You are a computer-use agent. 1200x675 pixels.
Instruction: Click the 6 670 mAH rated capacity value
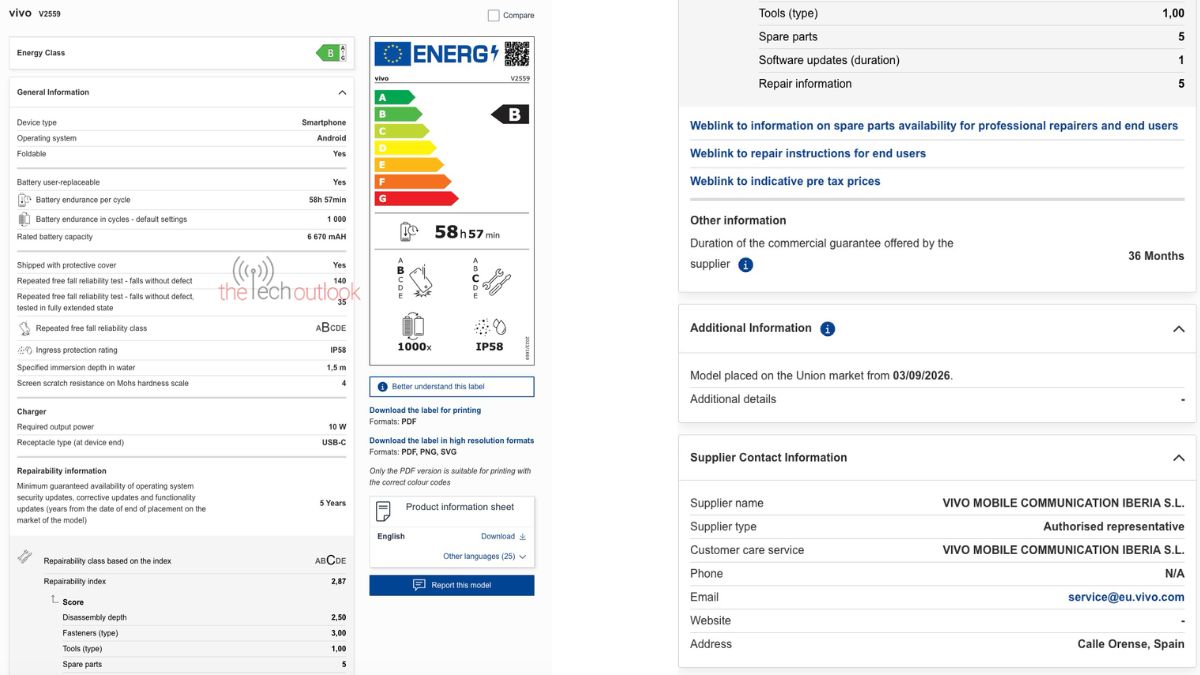(x=327, y=237)
